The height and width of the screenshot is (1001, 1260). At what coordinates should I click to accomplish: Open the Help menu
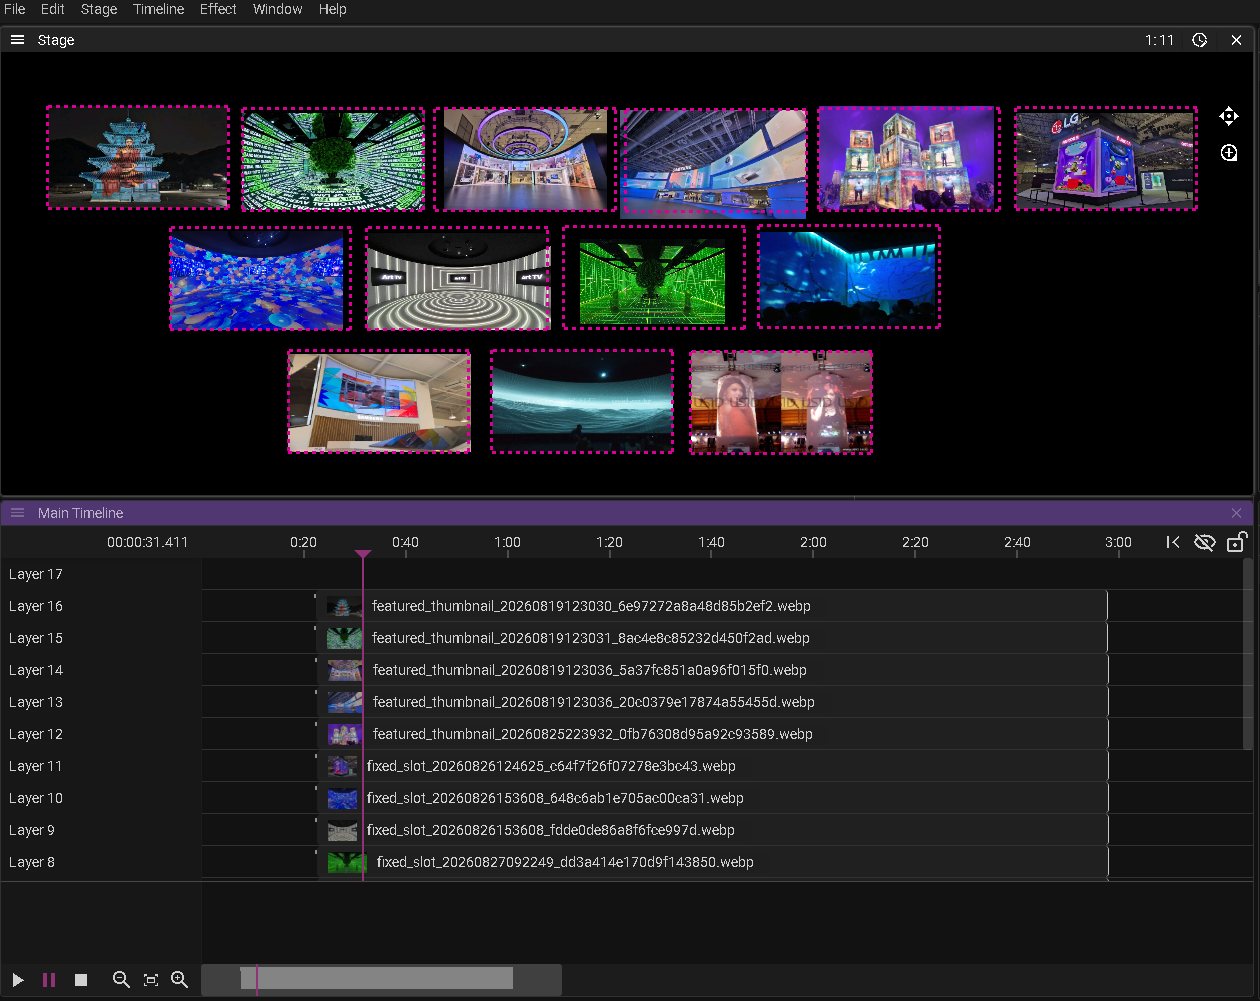click(x=333, y=9)
